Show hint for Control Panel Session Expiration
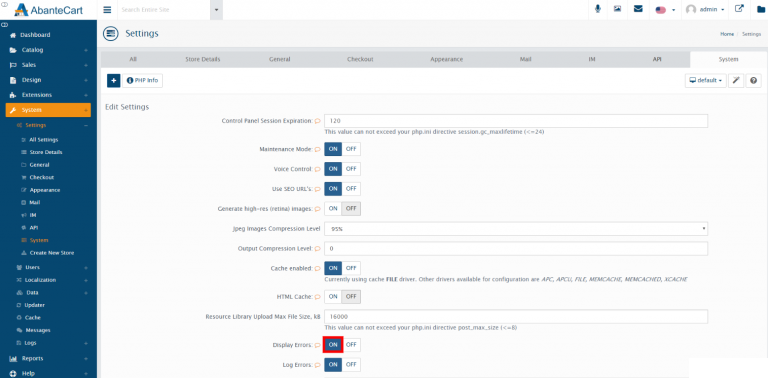This screenshot has width=768, height=378. pos(317,121)
